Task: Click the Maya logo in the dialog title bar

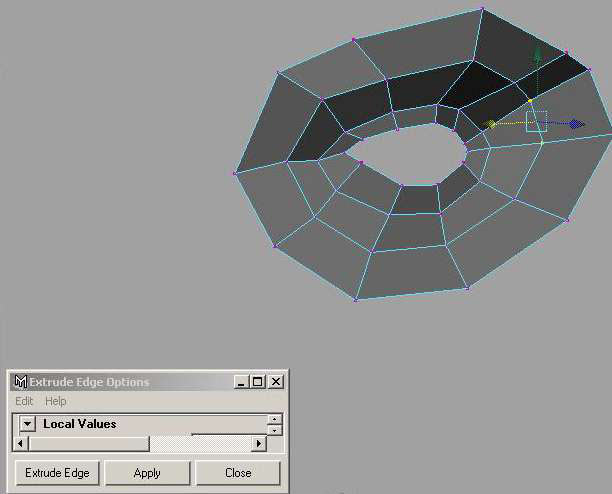Action: click(20, 382)
